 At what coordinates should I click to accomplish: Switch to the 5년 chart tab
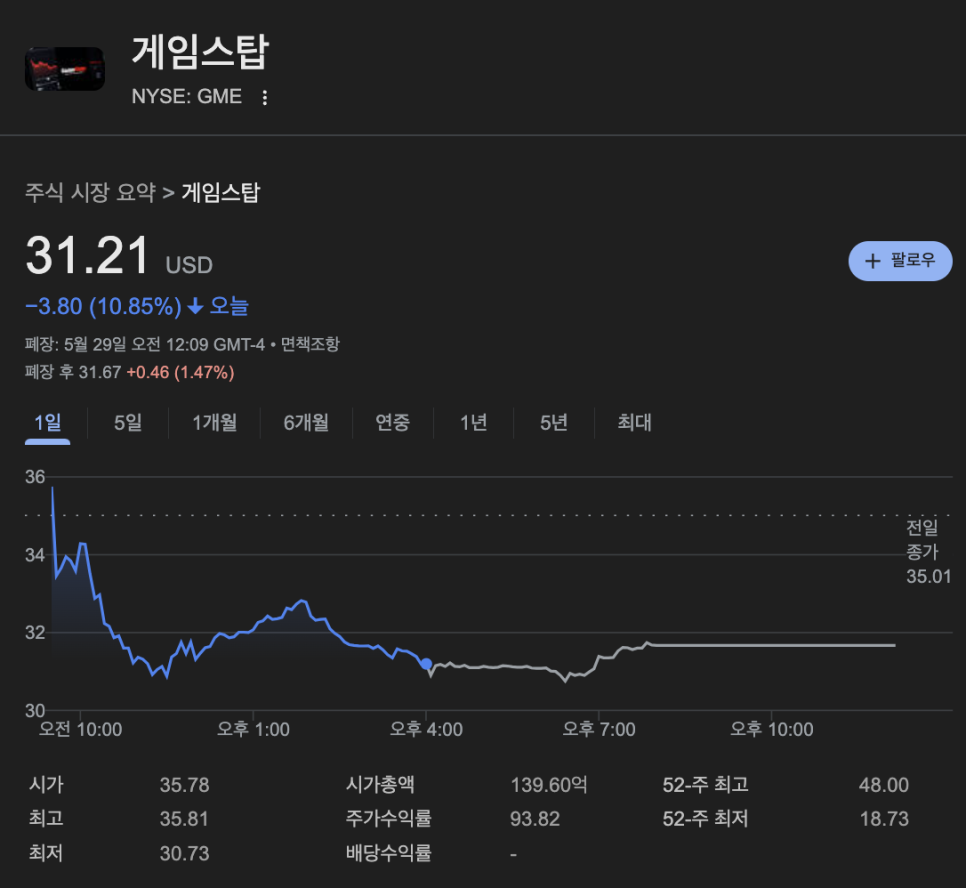point(553,423)
